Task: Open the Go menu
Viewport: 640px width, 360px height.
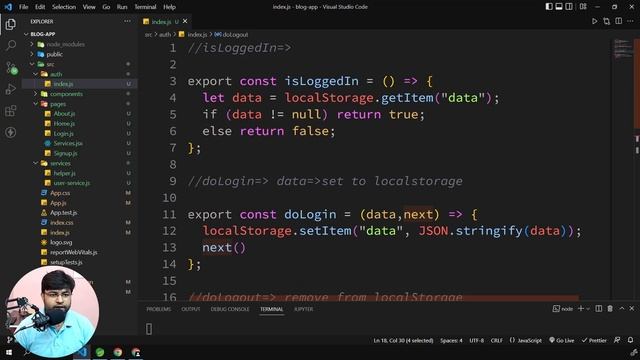Action: (x=106, y=7)
